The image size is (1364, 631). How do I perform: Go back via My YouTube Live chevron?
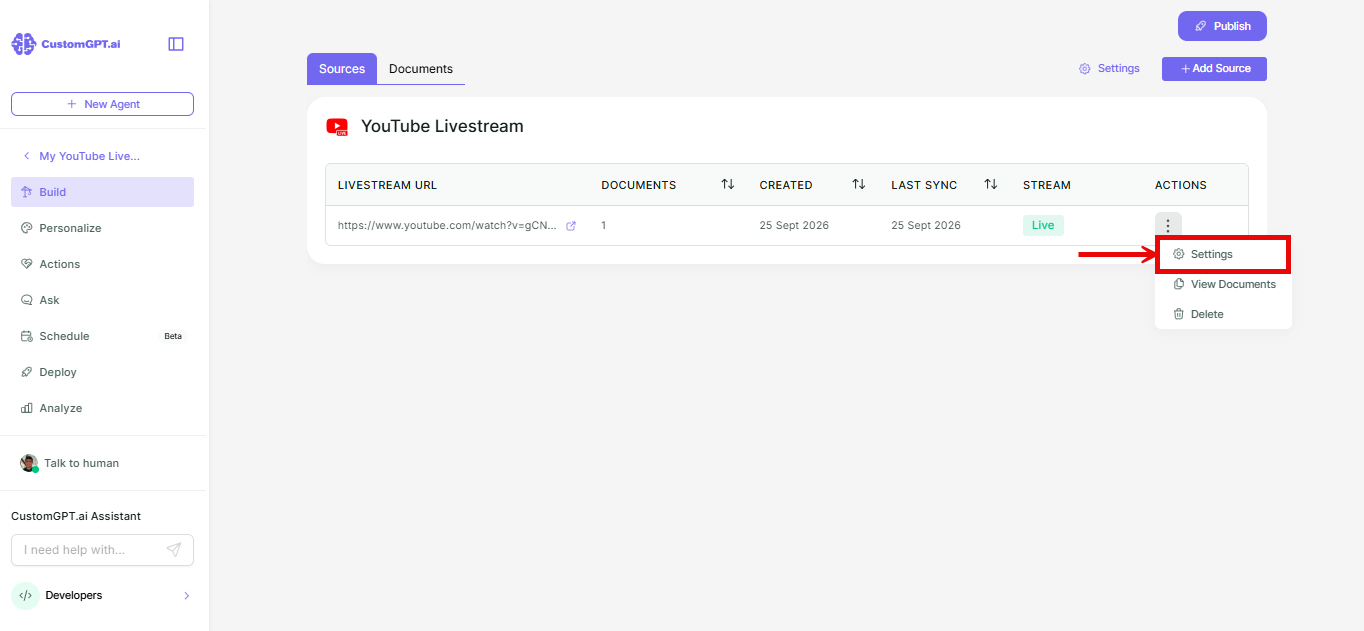tap(26, 156)
